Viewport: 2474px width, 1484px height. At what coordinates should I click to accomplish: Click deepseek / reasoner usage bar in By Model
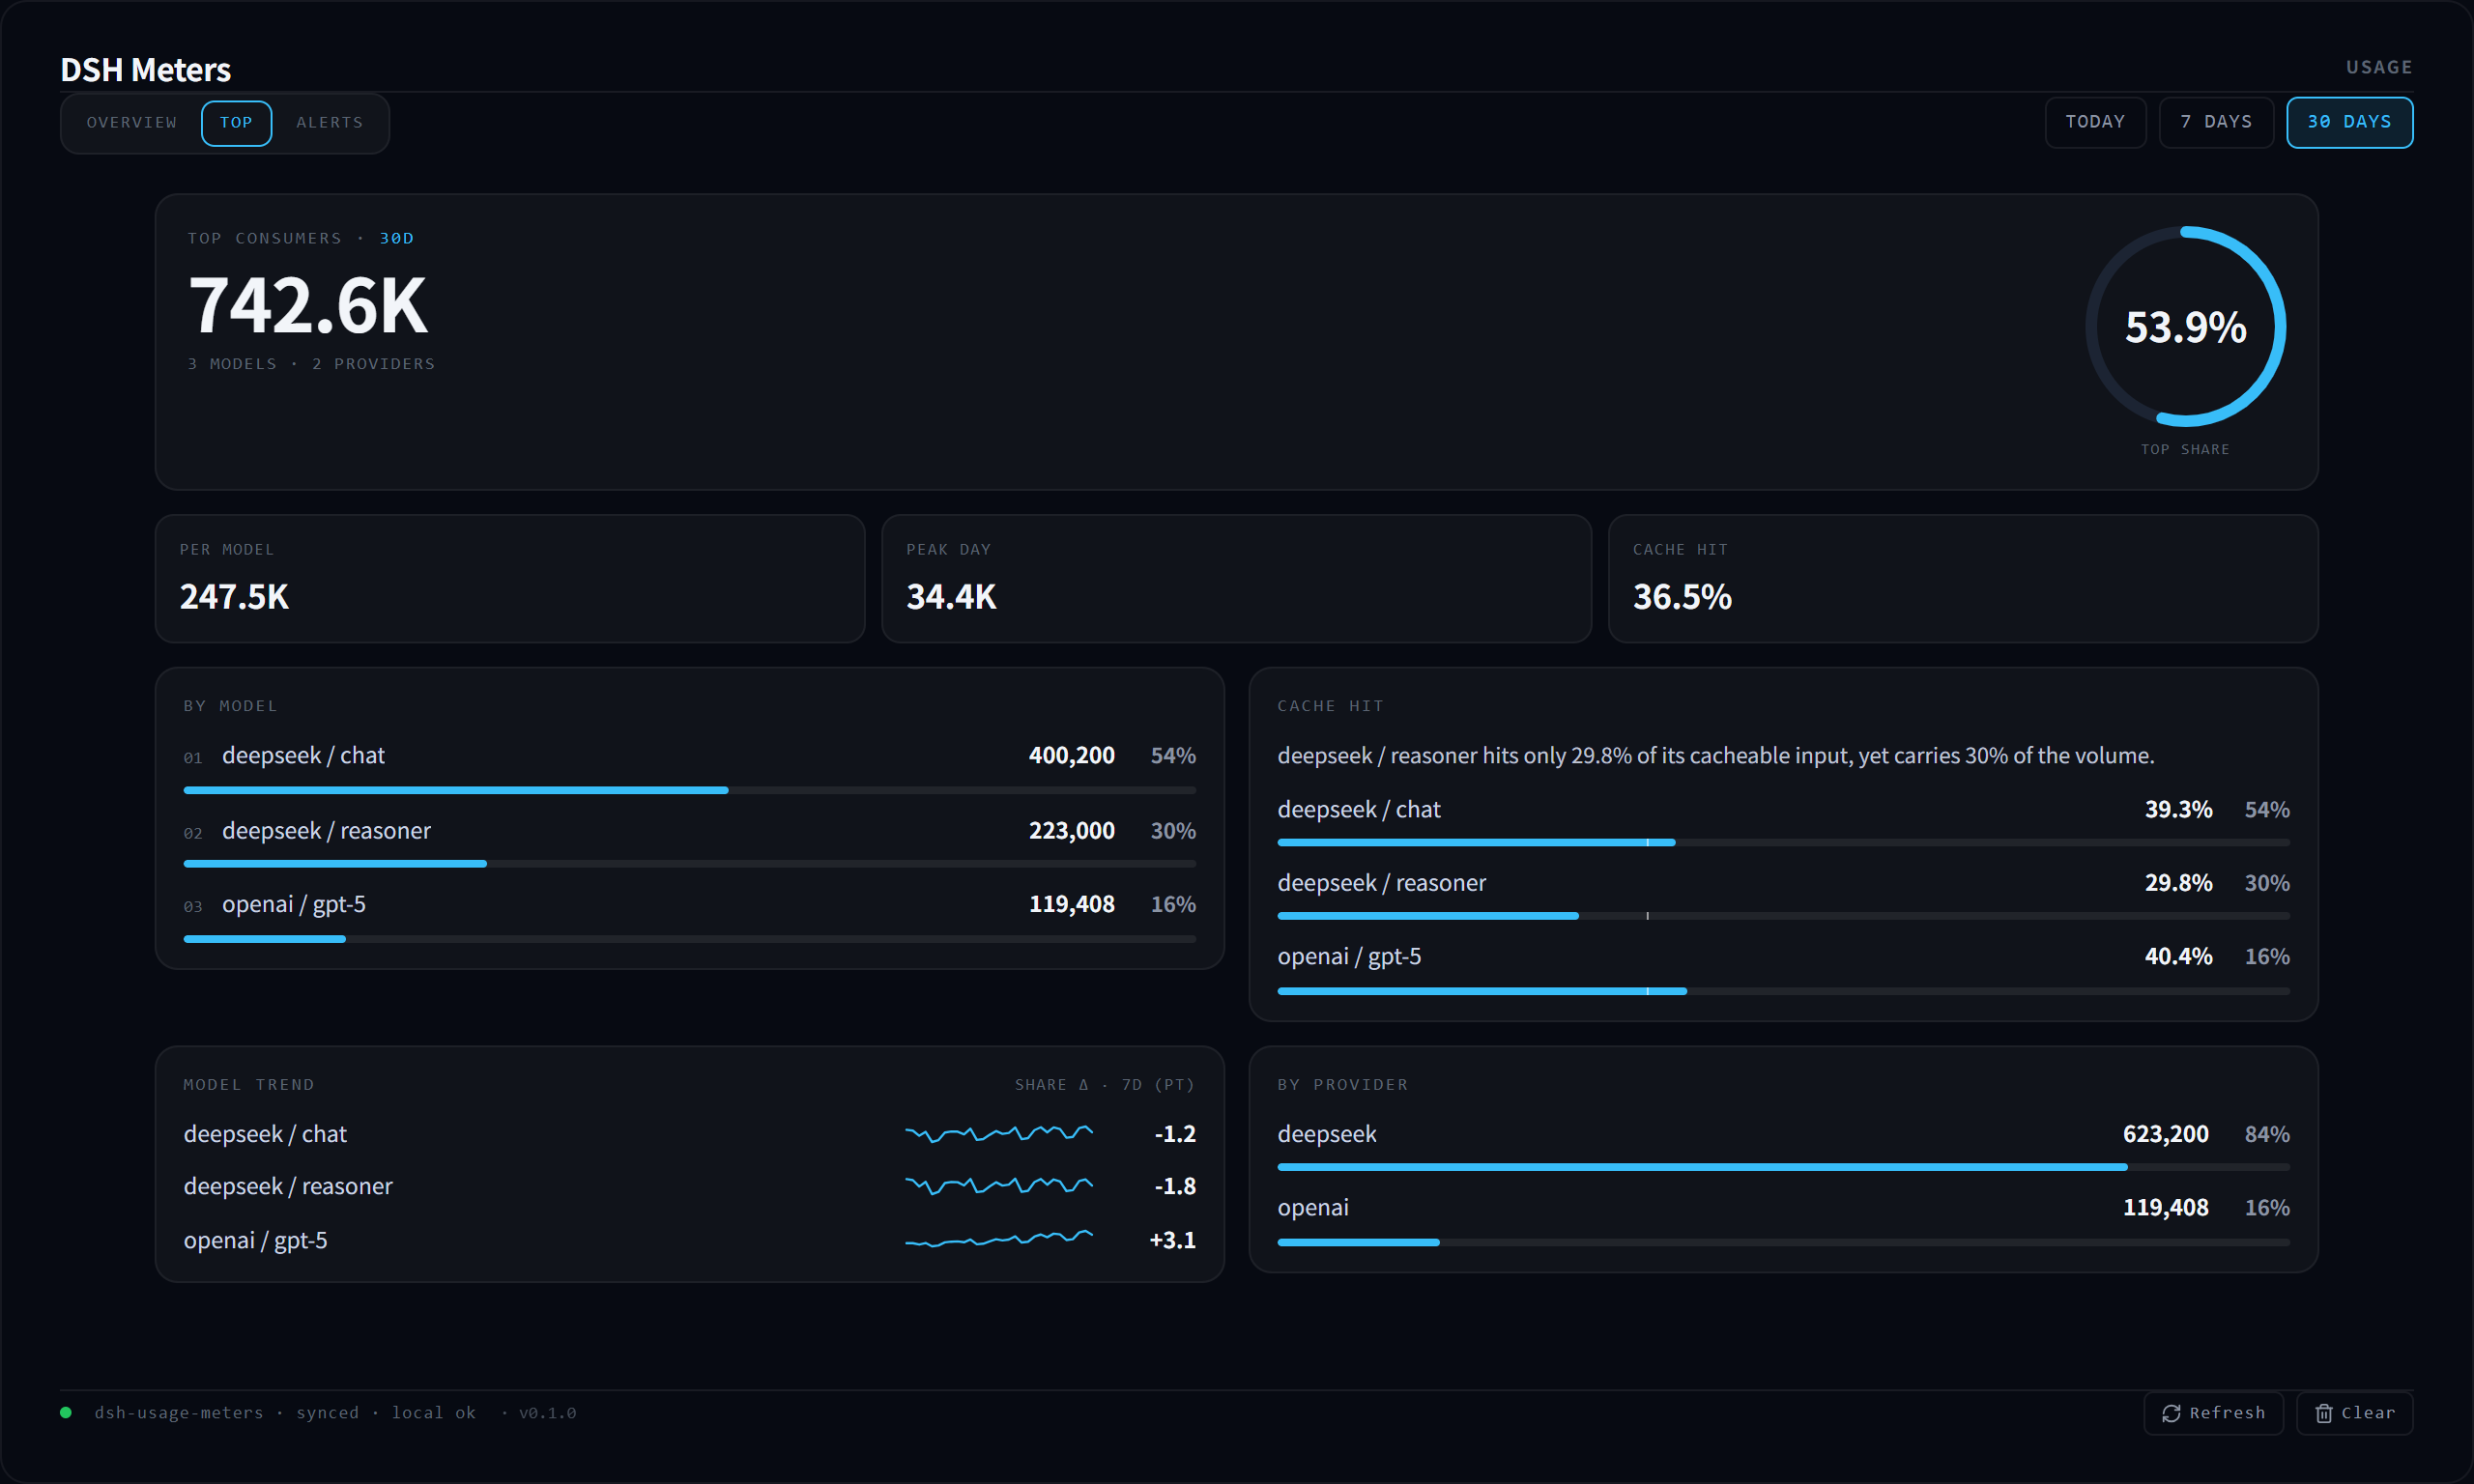coord(690,864)
